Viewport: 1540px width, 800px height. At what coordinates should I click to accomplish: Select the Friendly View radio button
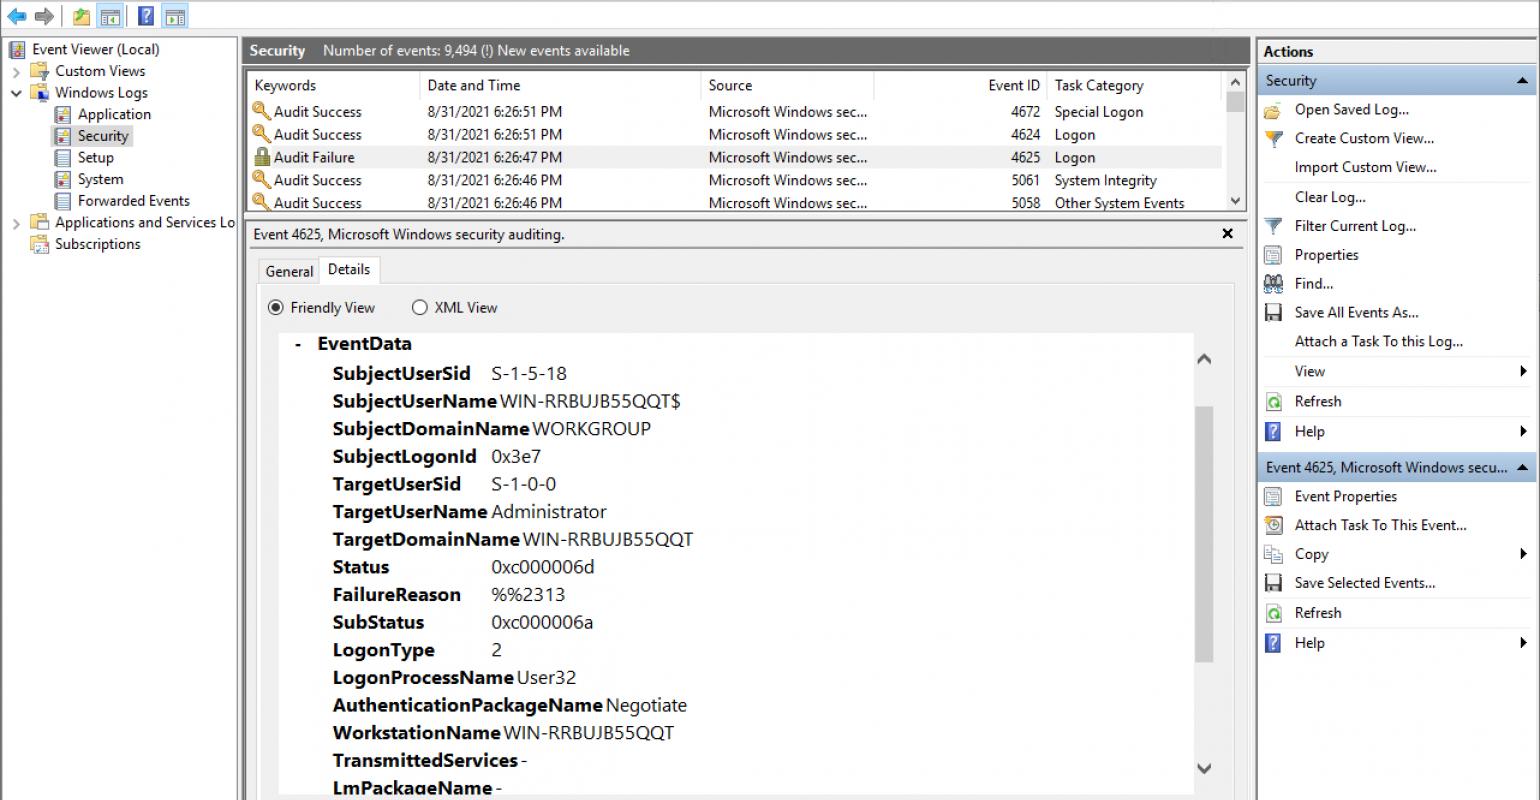(x=276, y=308)
